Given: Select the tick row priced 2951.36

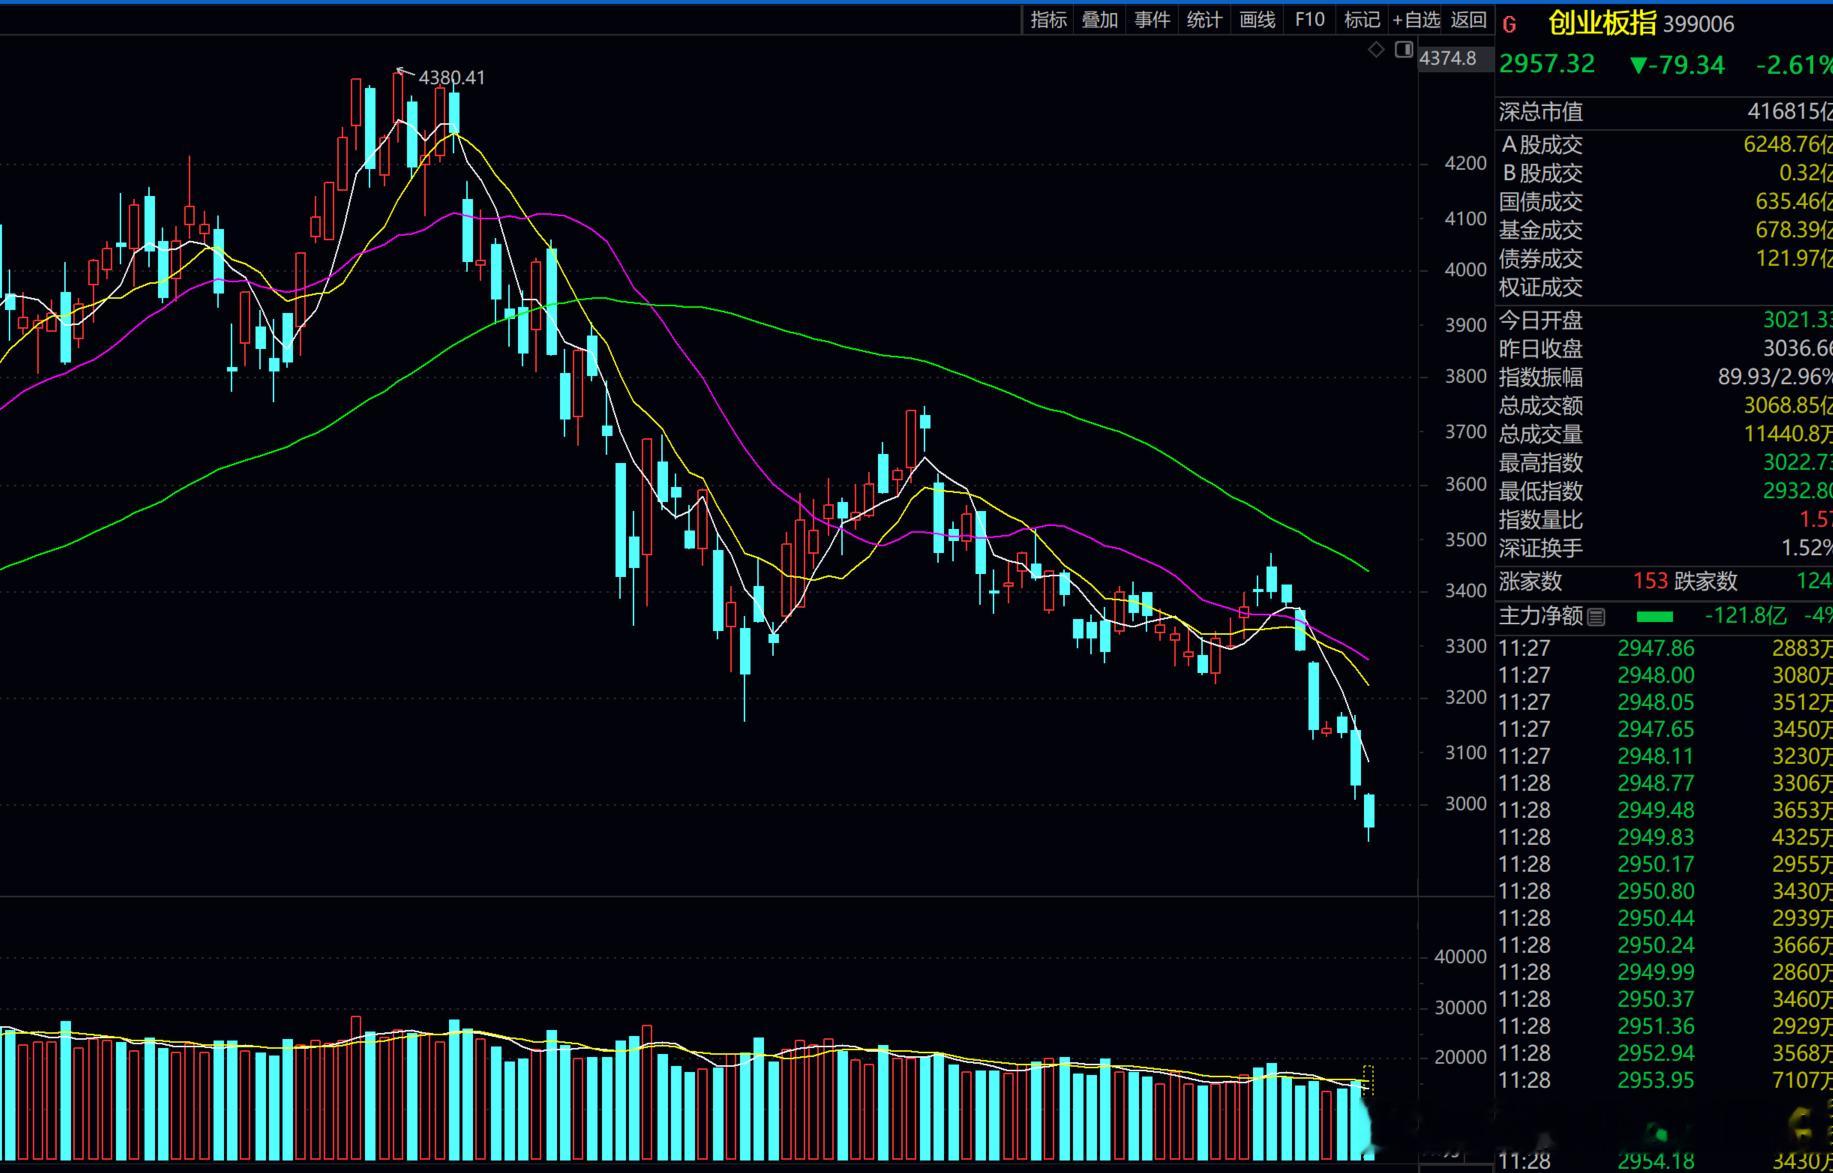Looking at the screenshot, I should pos(1664,1026).
